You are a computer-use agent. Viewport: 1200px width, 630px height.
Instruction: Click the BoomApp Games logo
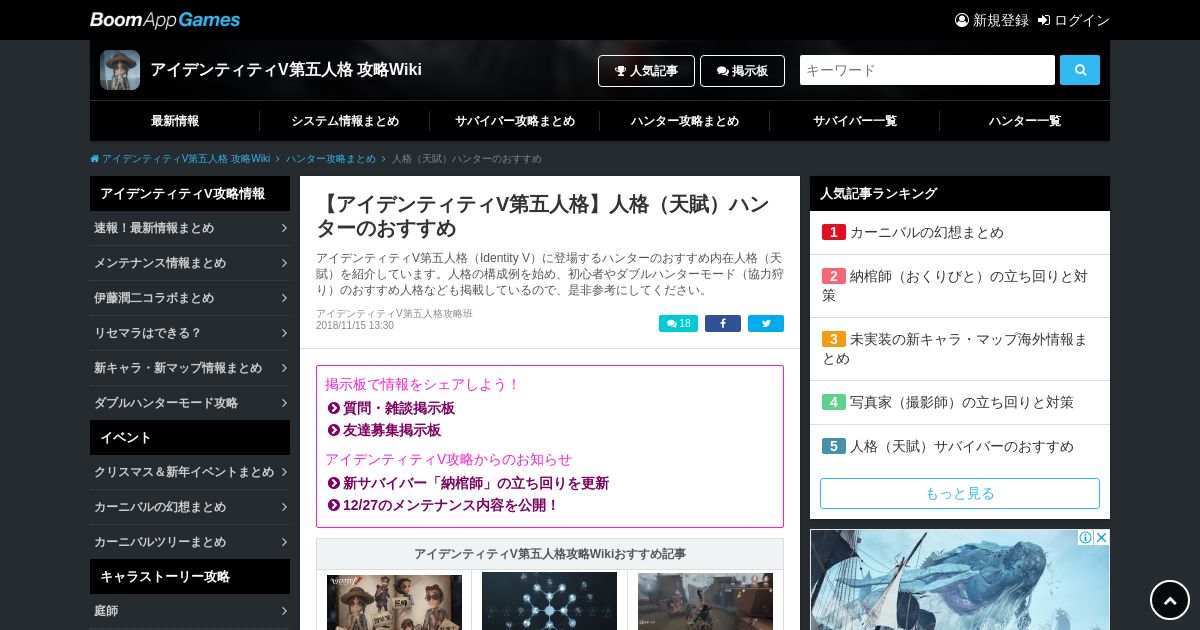(165, 20)
